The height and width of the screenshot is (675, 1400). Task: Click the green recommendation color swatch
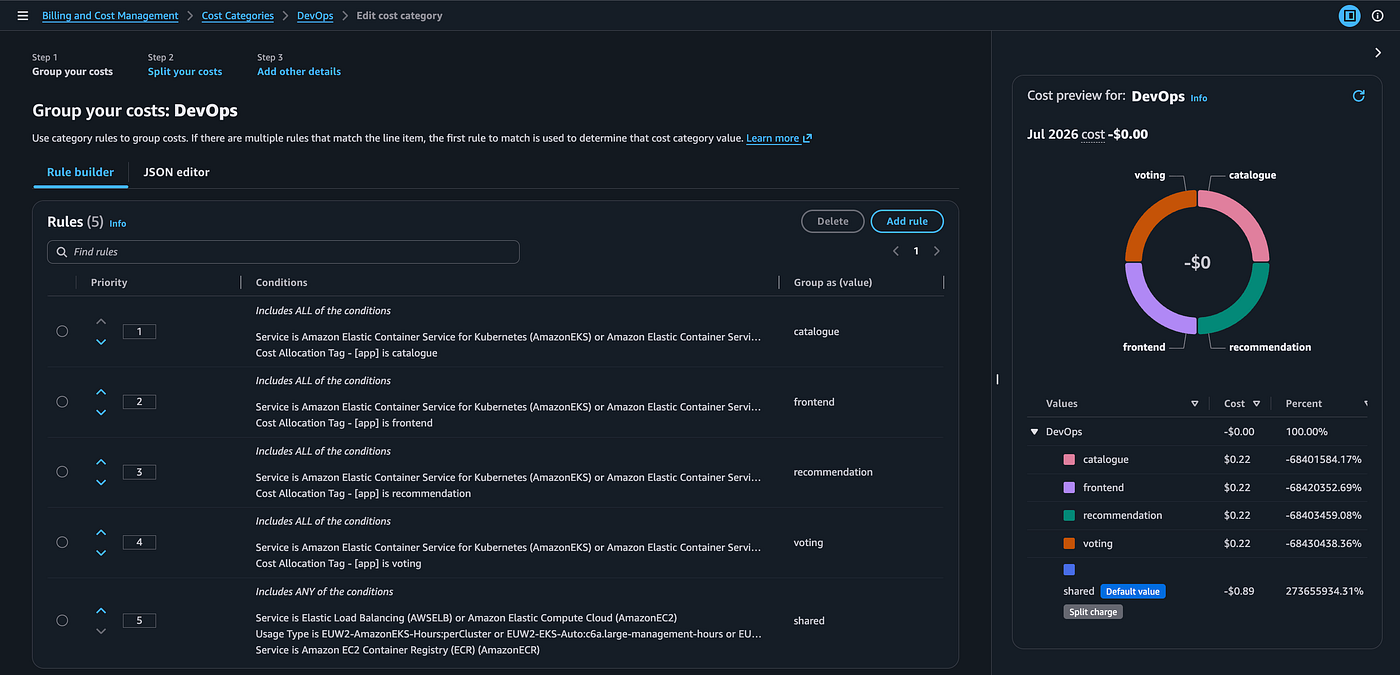click(x=1069, y=516)
